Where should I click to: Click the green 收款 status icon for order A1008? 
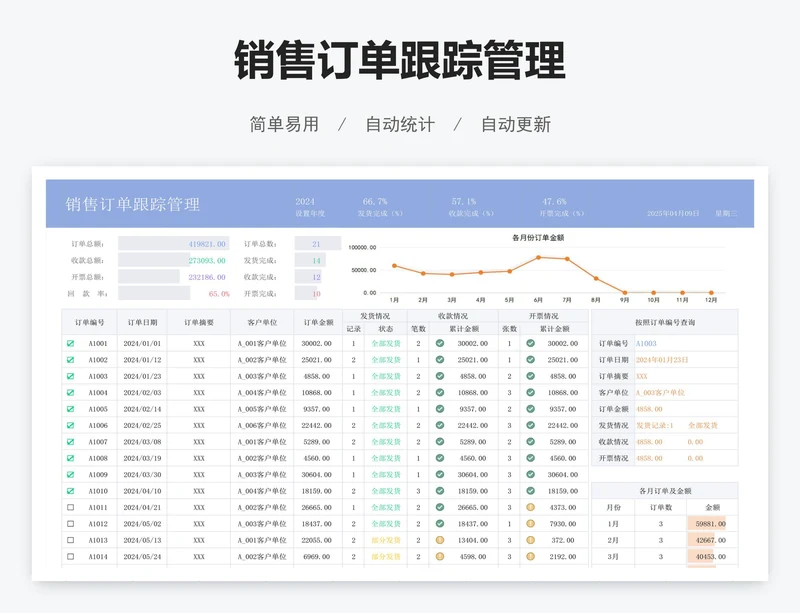click(x=440, y=458)
